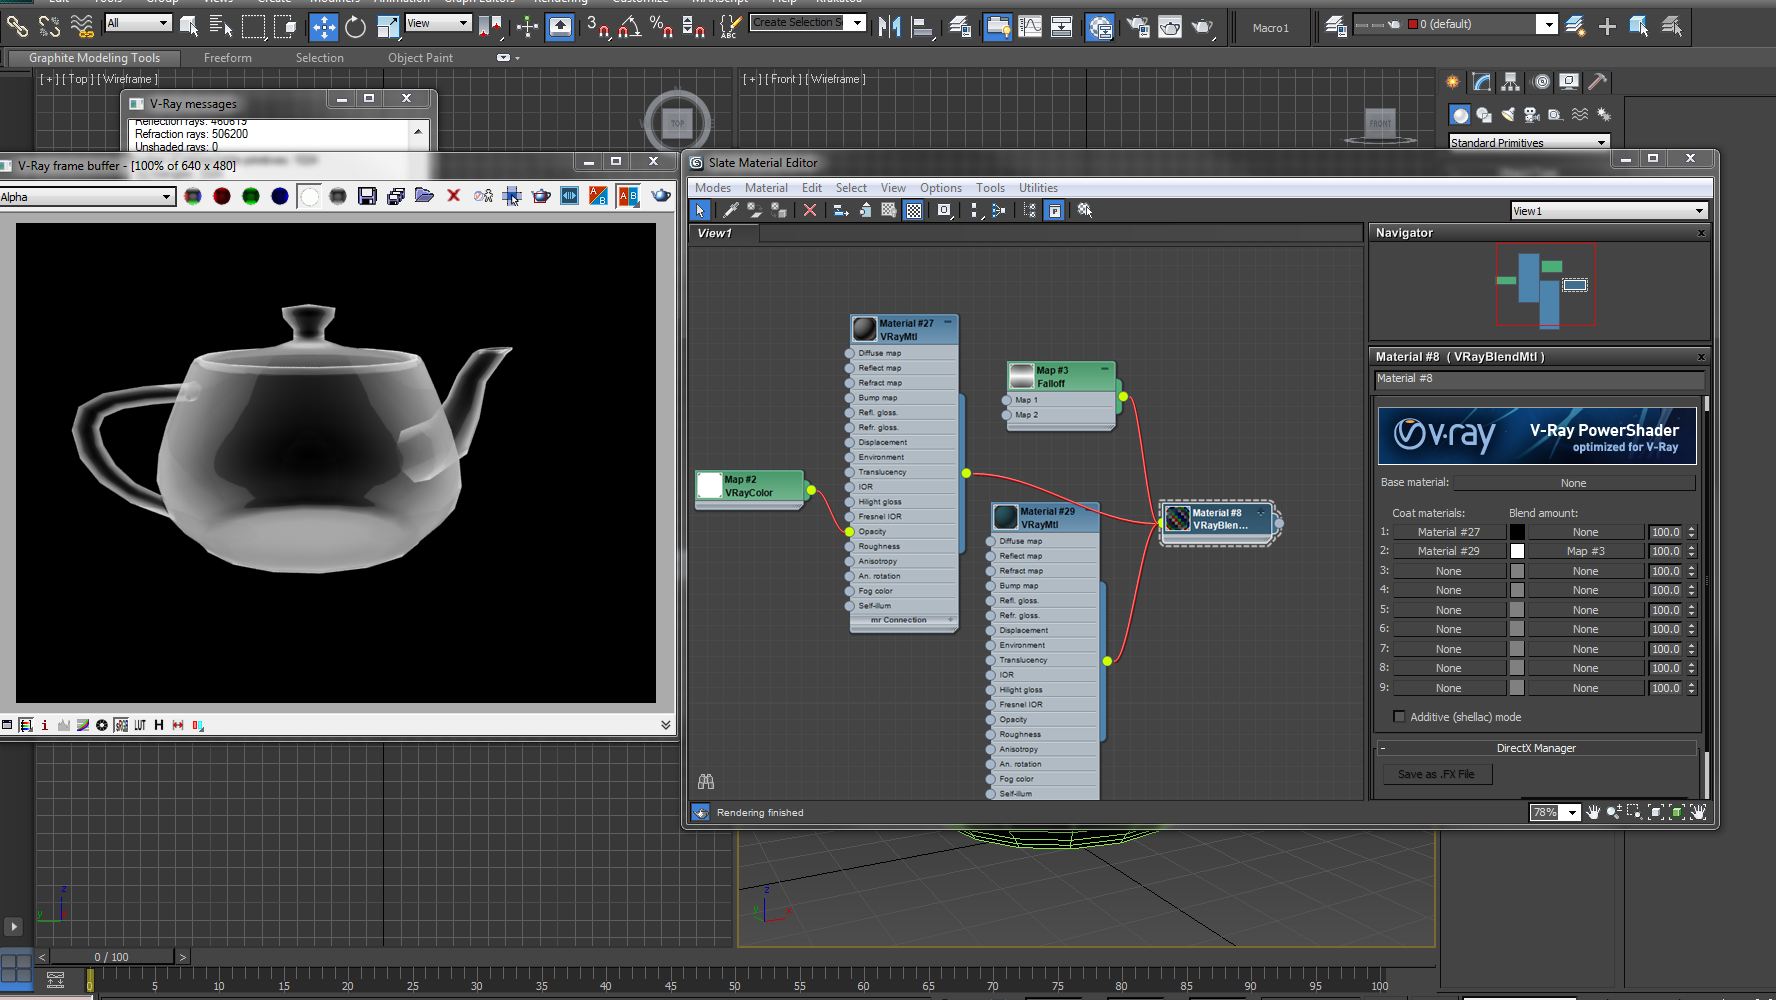Toggle Parameter Editor panel button
This screenshot has height=1000, width=1776.
(1055, 210)
